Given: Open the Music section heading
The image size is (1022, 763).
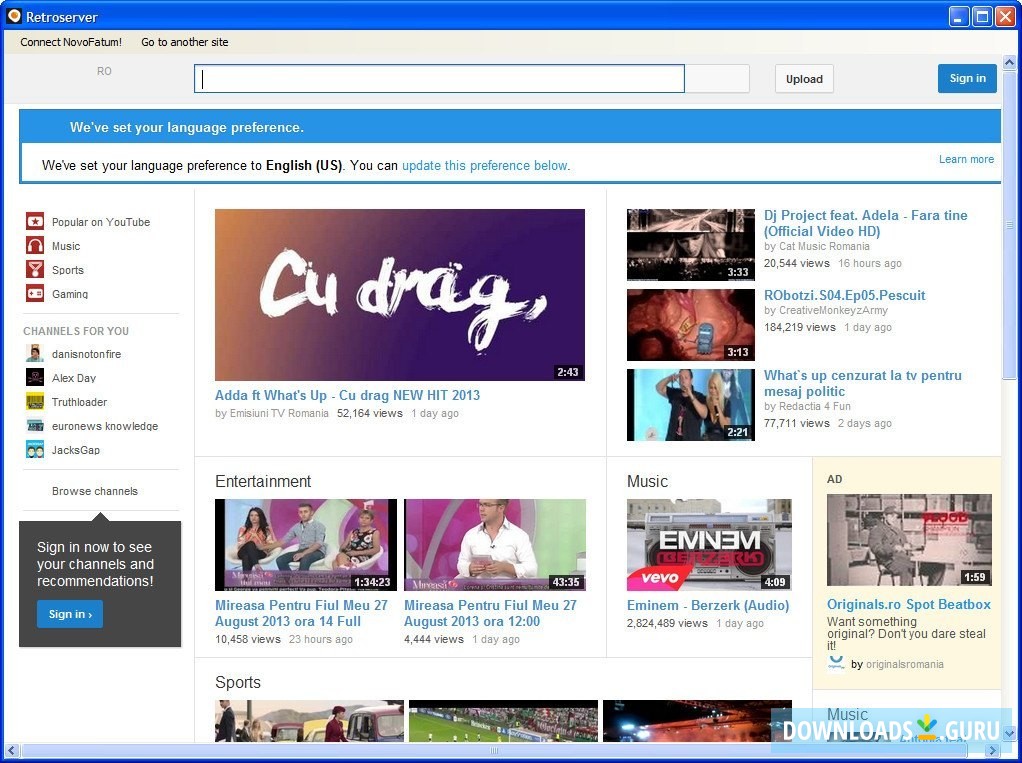Looking at the screenshot, I should pos(647,482).
